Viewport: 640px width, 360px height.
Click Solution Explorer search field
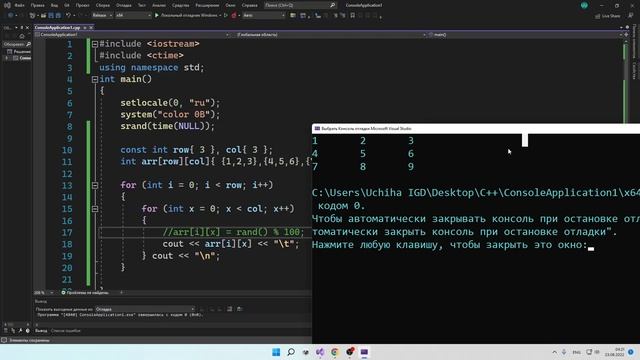(17, 44)
